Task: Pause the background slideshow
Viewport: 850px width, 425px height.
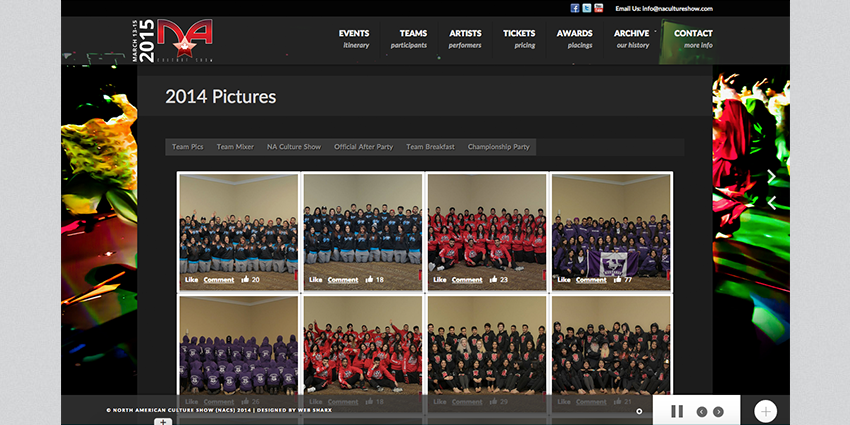Action: [x=677, y=411]
